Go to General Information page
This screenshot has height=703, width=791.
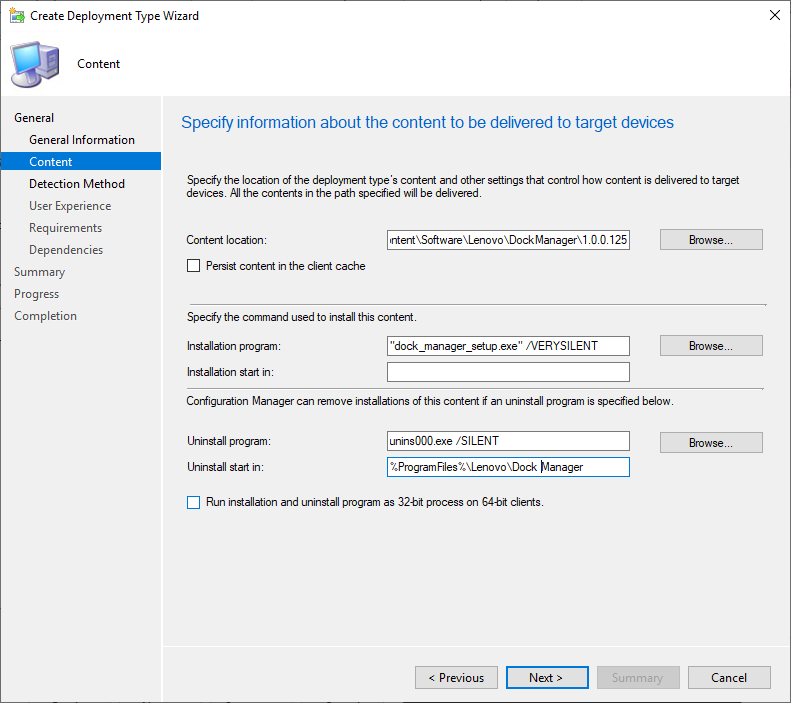(82, 140)
